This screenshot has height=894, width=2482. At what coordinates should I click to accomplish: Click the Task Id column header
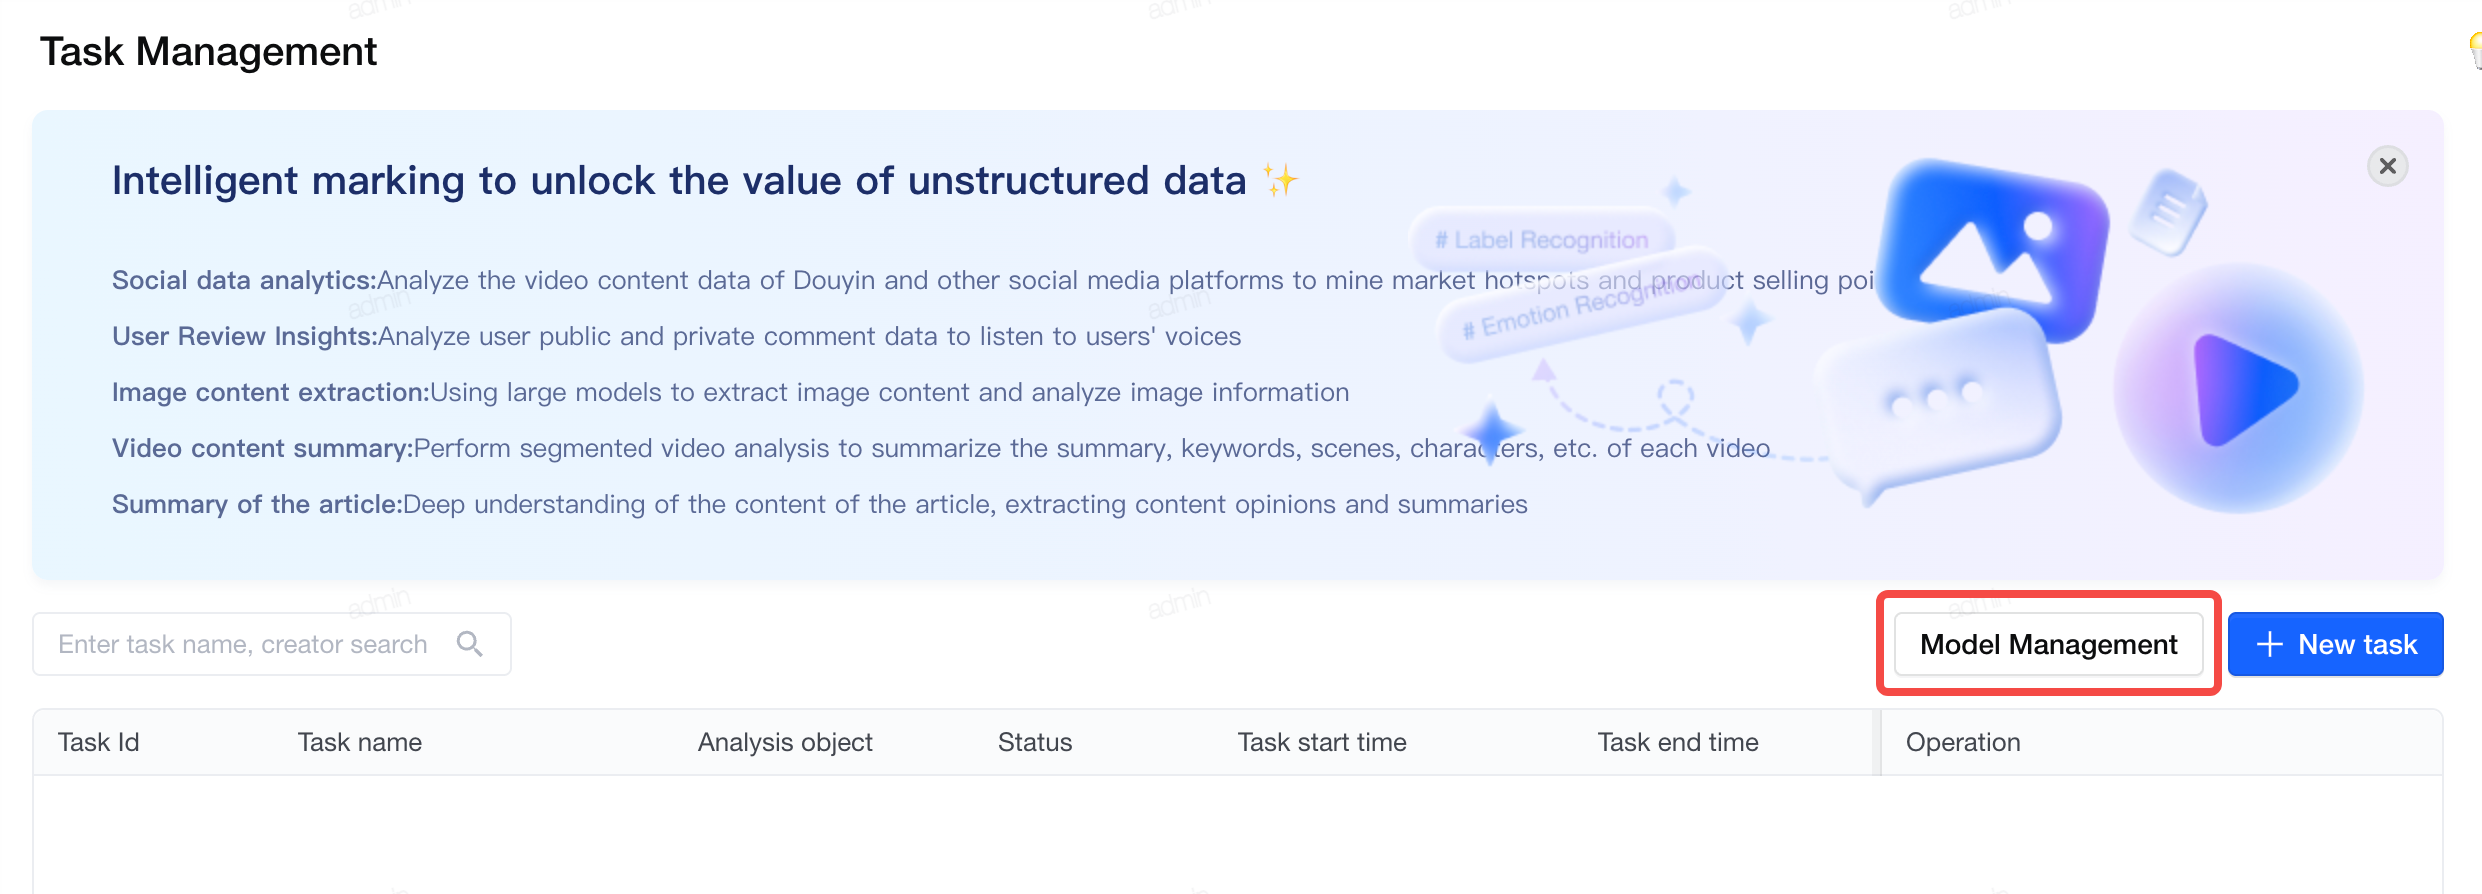[x=98, y=742]
